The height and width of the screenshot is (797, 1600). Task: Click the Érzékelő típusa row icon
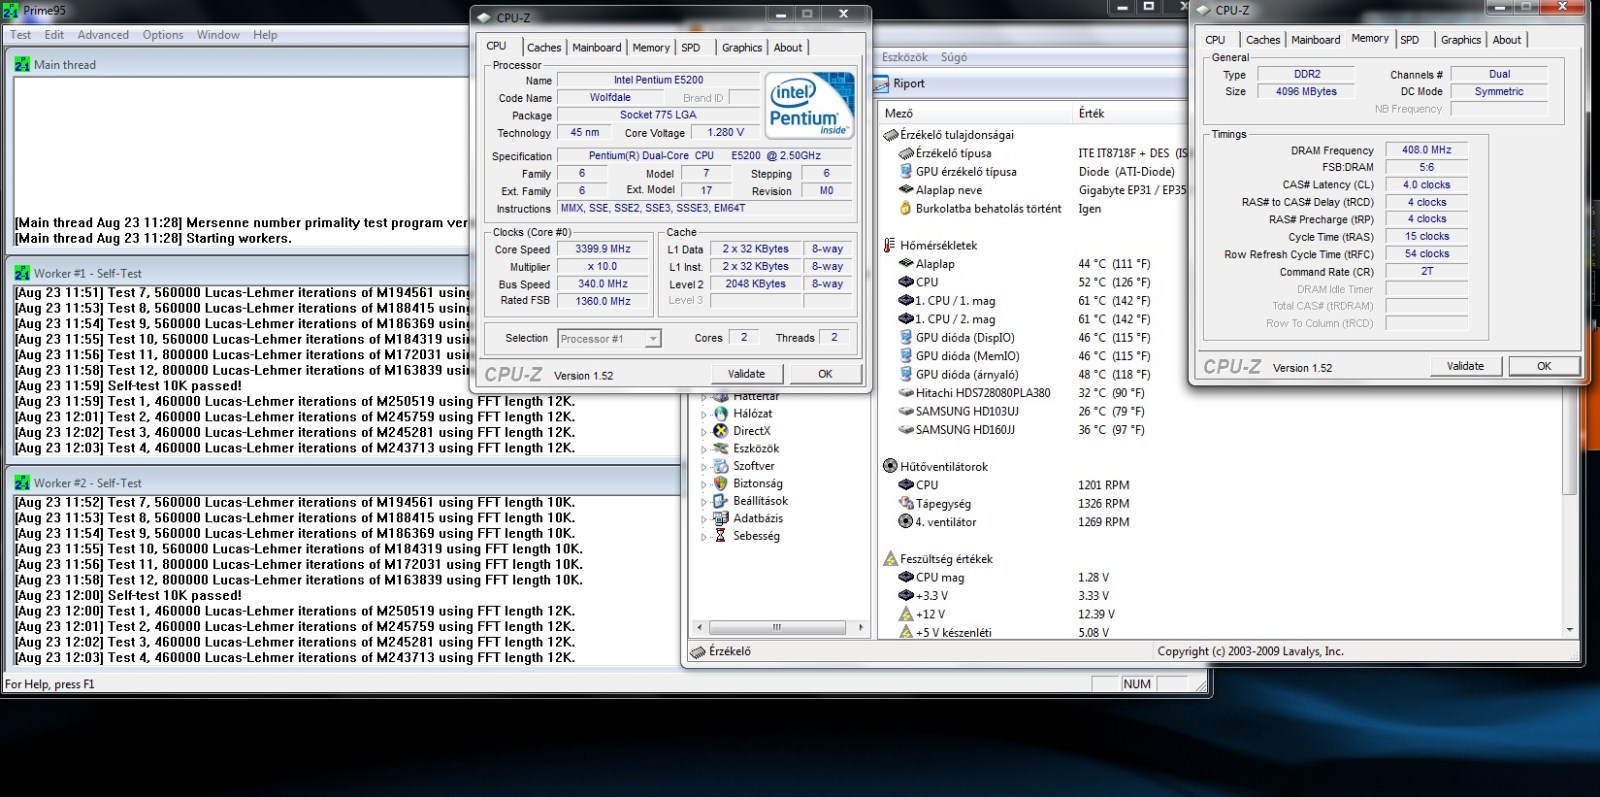[x=906, y=153]
